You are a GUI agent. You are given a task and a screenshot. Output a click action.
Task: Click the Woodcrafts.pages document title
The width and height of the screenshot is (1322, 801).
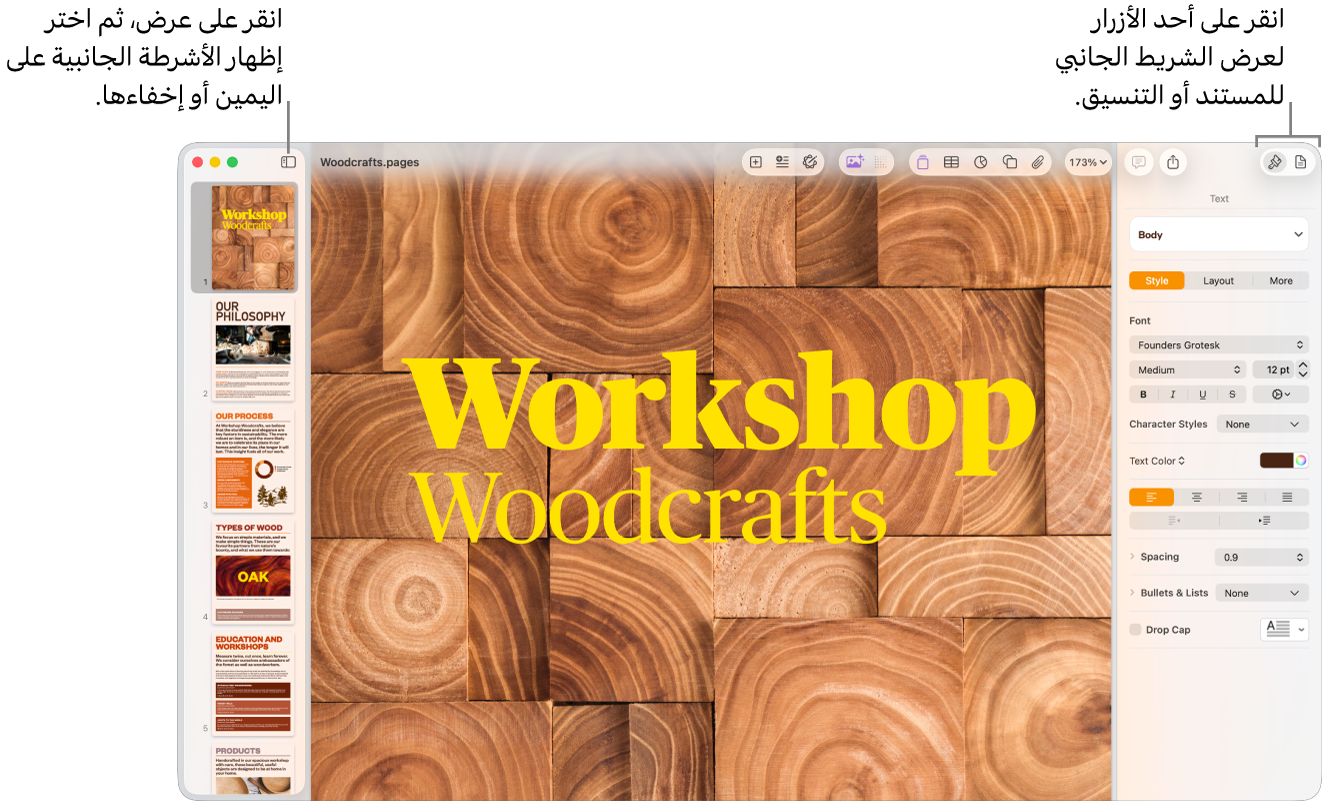(x=369, y=162)
